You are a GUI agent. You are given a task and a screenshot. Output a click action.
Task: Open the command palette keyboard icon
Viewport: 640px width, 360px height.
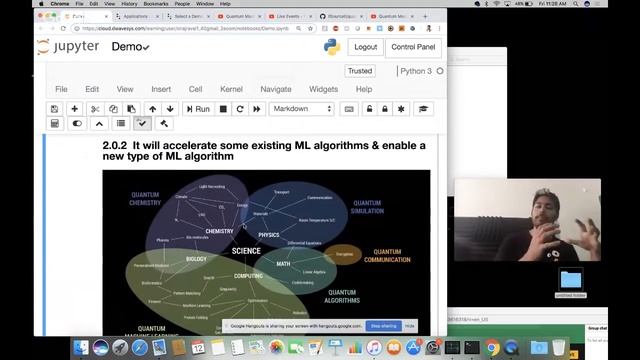coord(349,109)
